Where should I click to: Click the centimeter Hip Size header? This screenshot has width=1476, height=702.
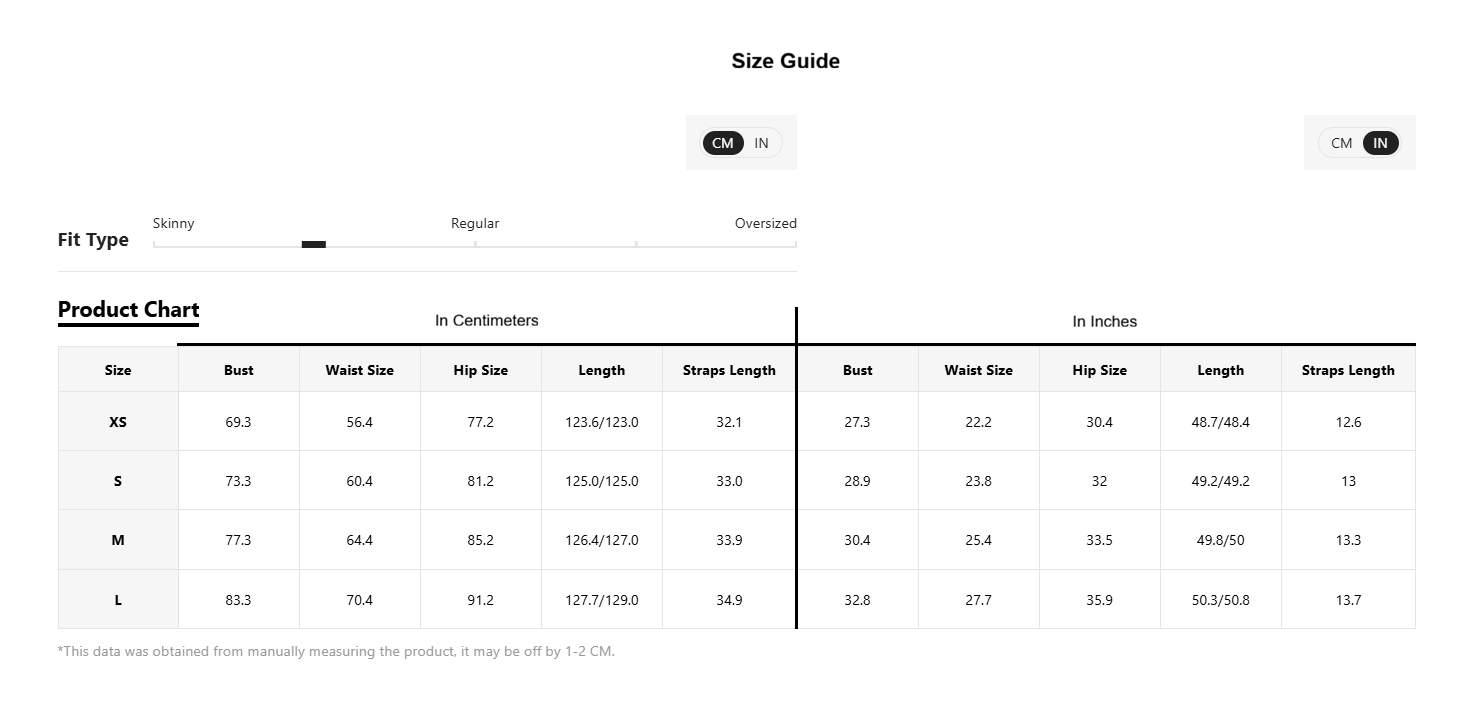click(x=481, y=370)
